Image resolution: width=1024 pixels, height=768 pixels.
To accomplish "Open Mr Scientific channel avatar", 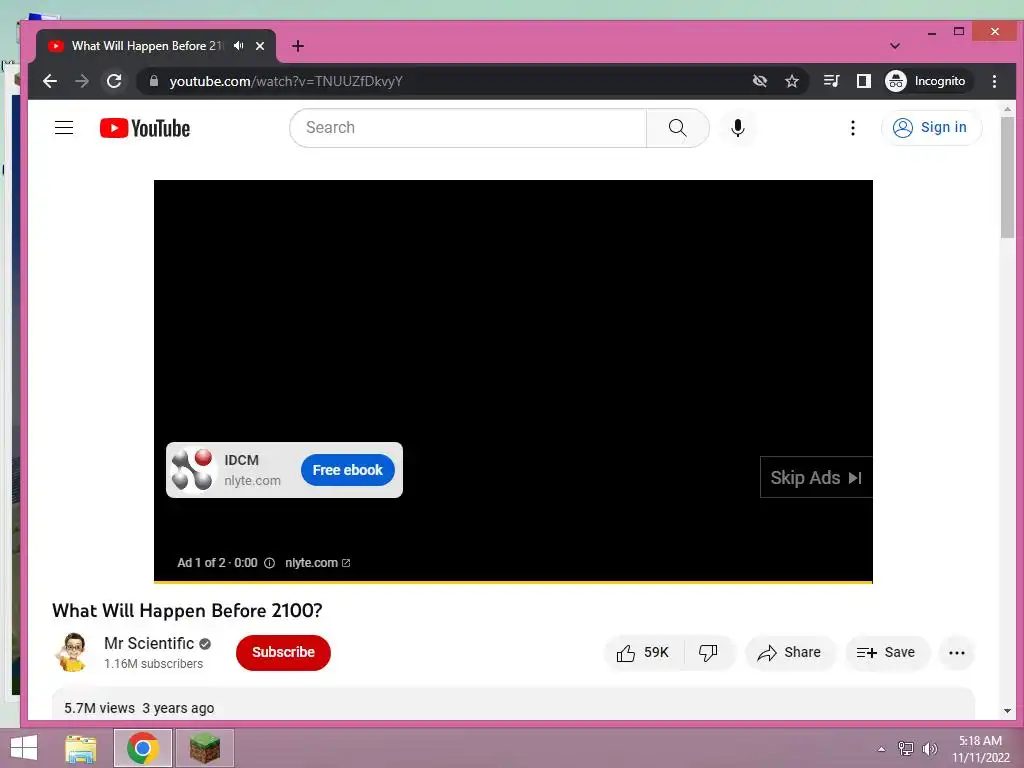I will 73,652.
